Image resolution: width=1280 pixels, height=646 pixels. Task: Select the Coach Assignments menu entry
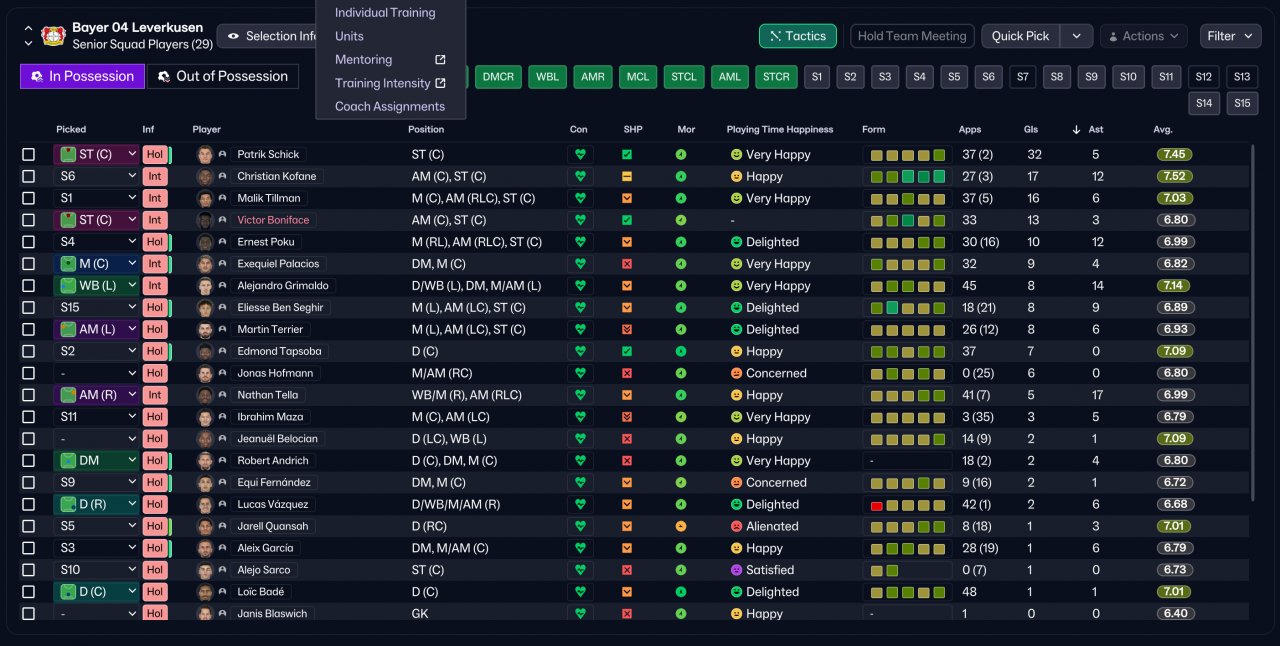coord(390,107)
